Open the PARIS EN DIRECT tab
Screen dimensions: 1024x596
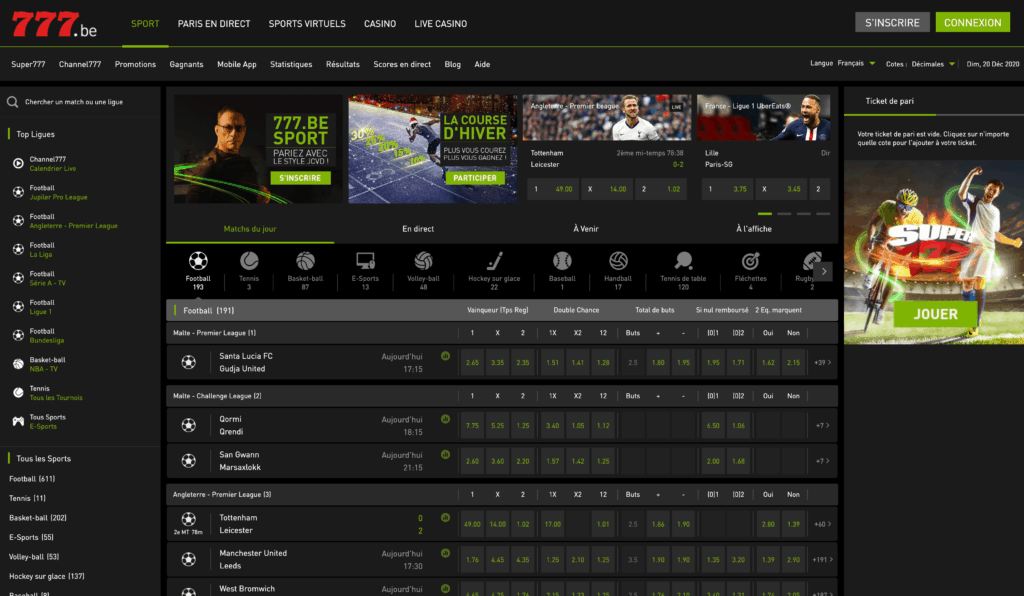coord(214,24)
